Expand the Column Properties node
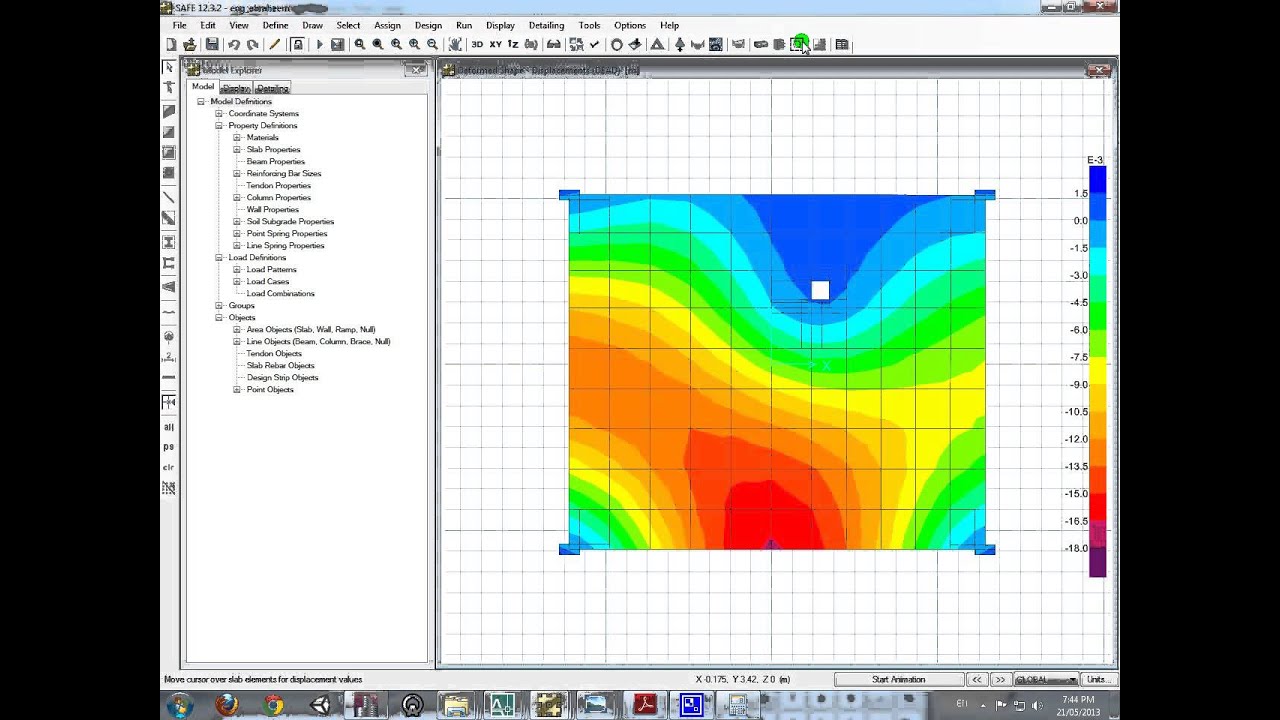 pyautogui.click(x=237, y=198)
